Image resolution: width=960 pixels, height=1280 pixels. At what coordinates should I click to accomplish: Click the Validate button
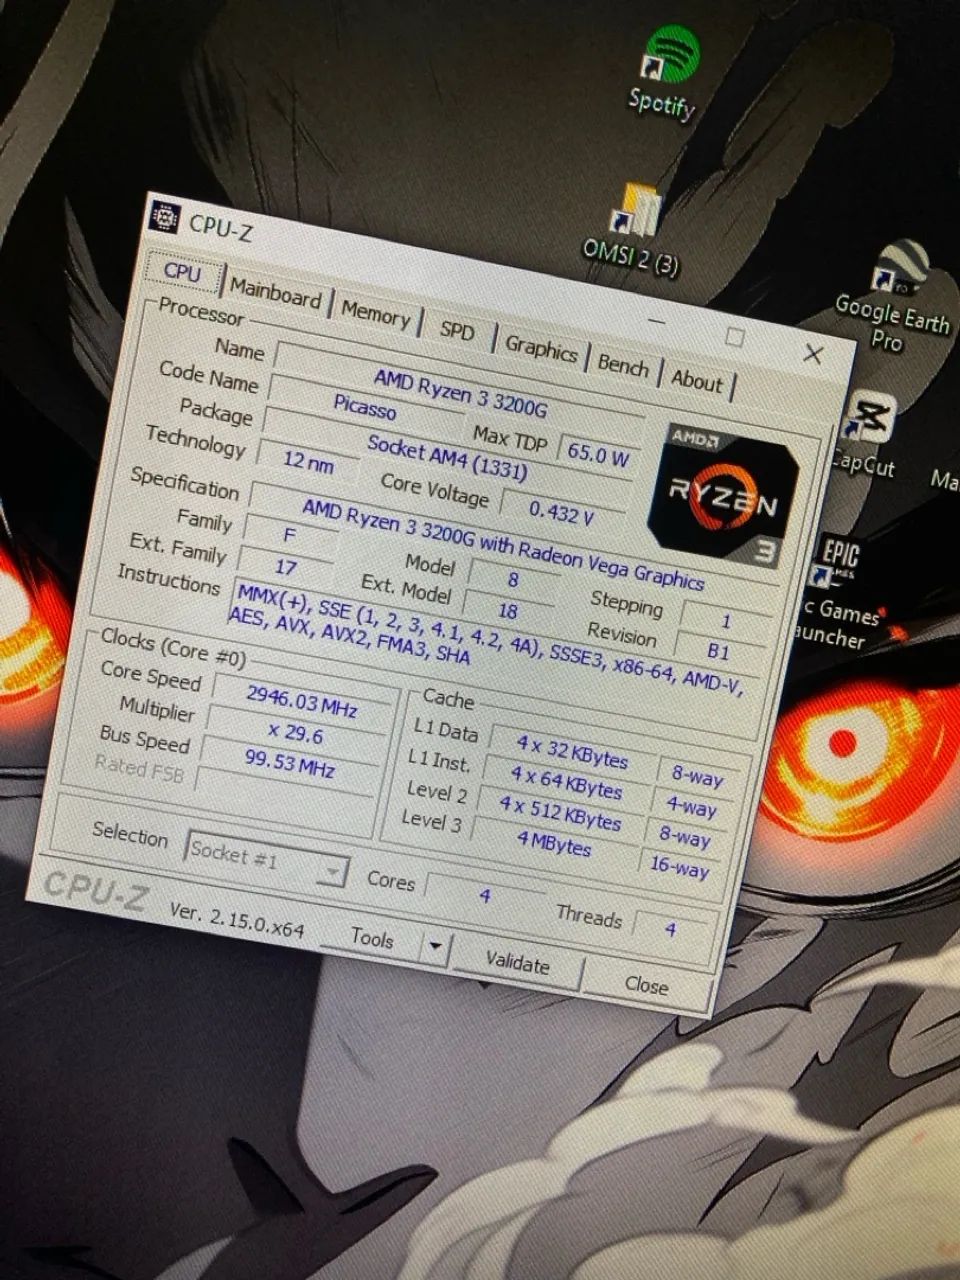(517, 964)
